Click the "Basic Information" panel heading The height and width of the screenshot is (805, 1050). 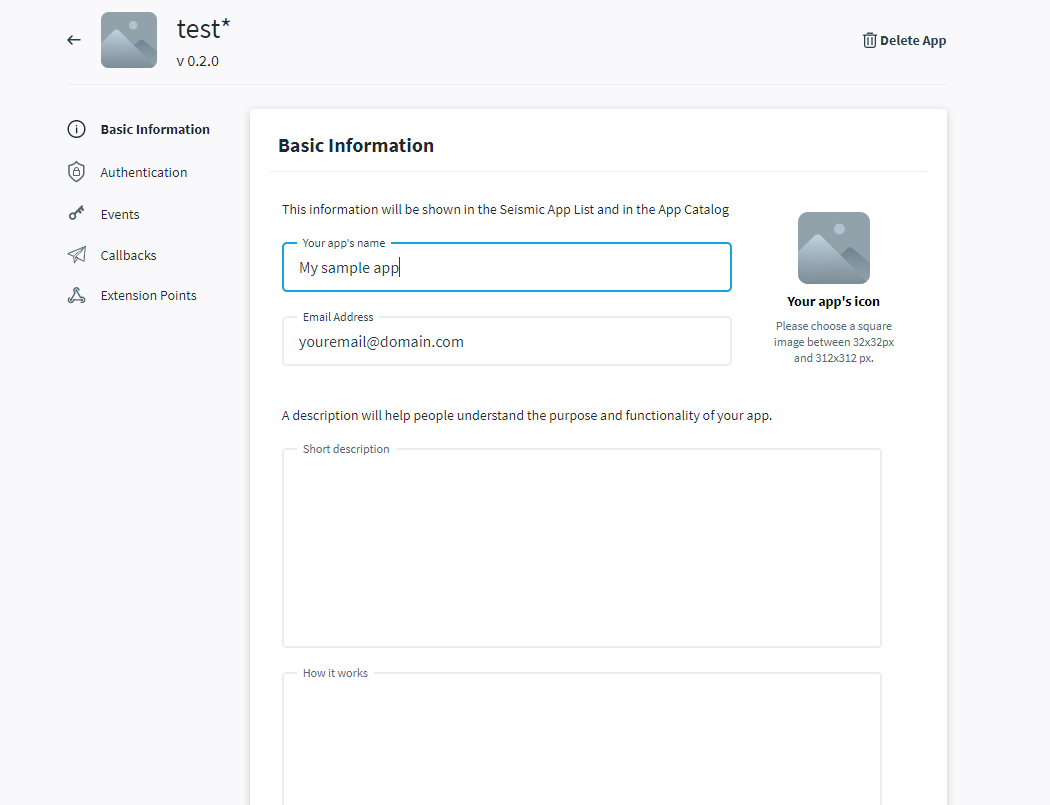click(x=356, y=145)
